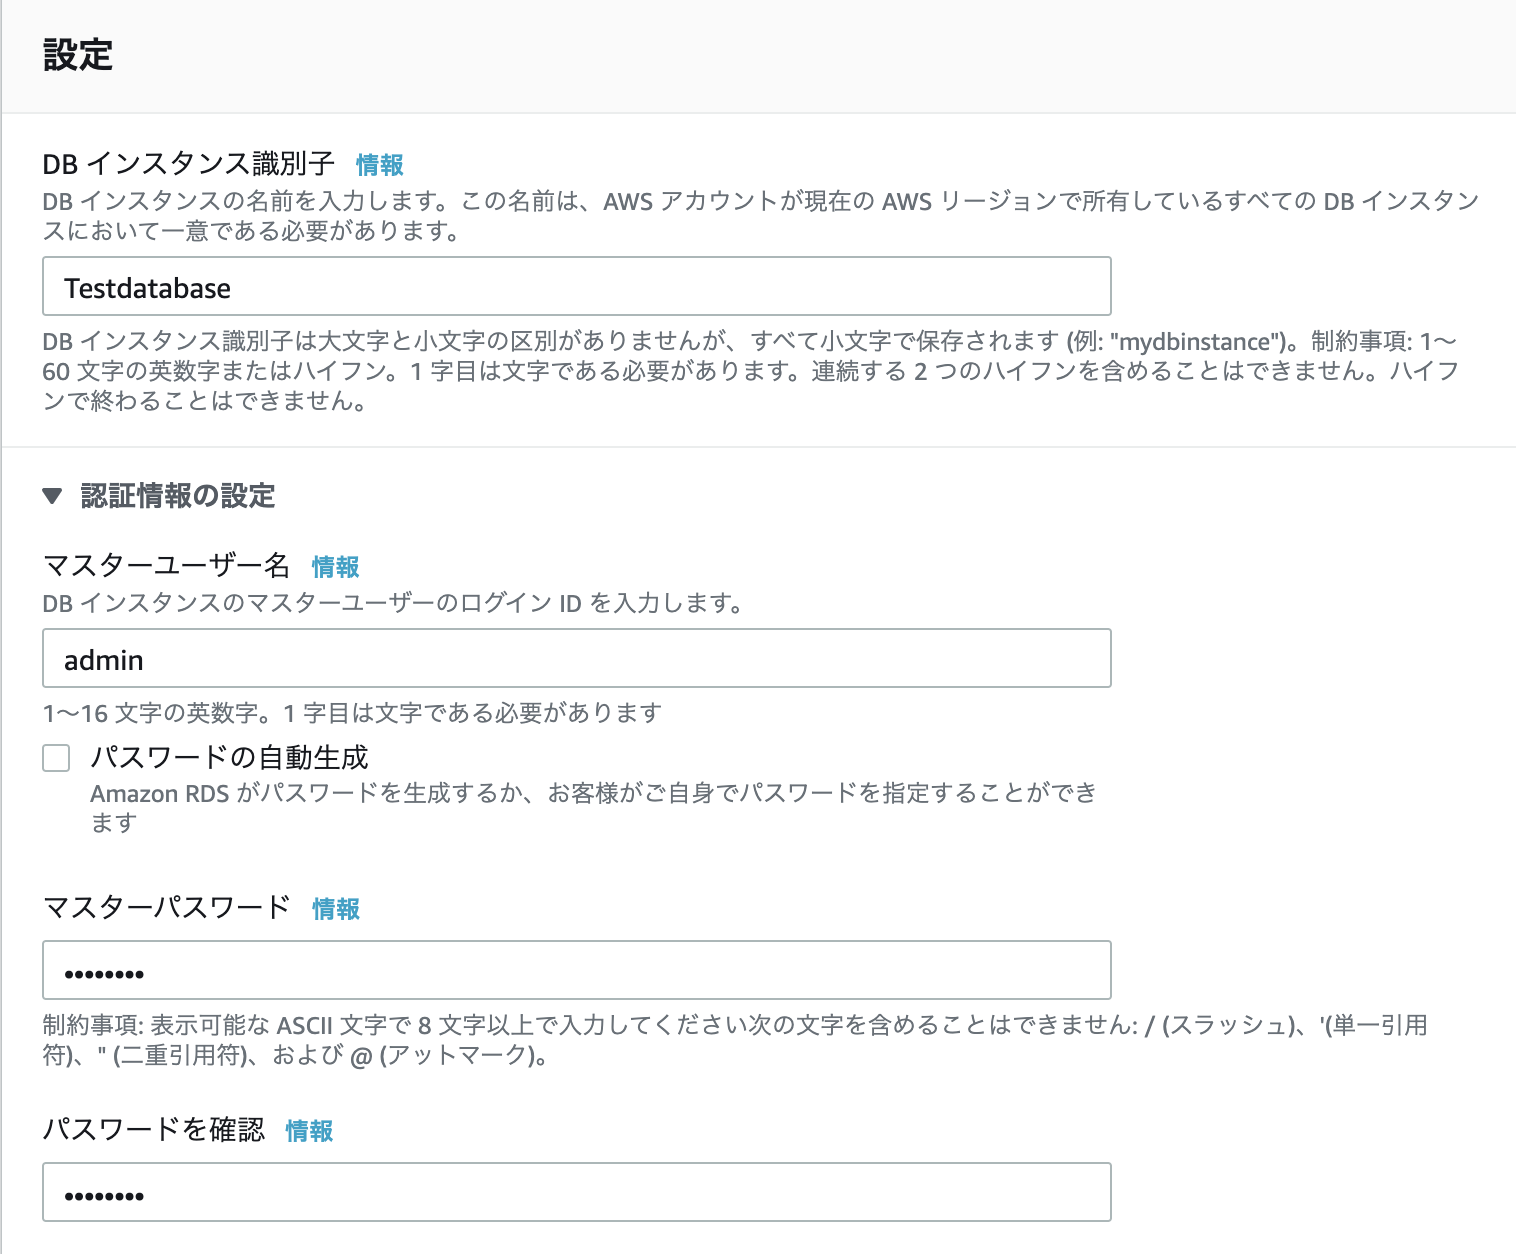Open the 情報 link beside DB インスタンス識別子

(380, 165)
